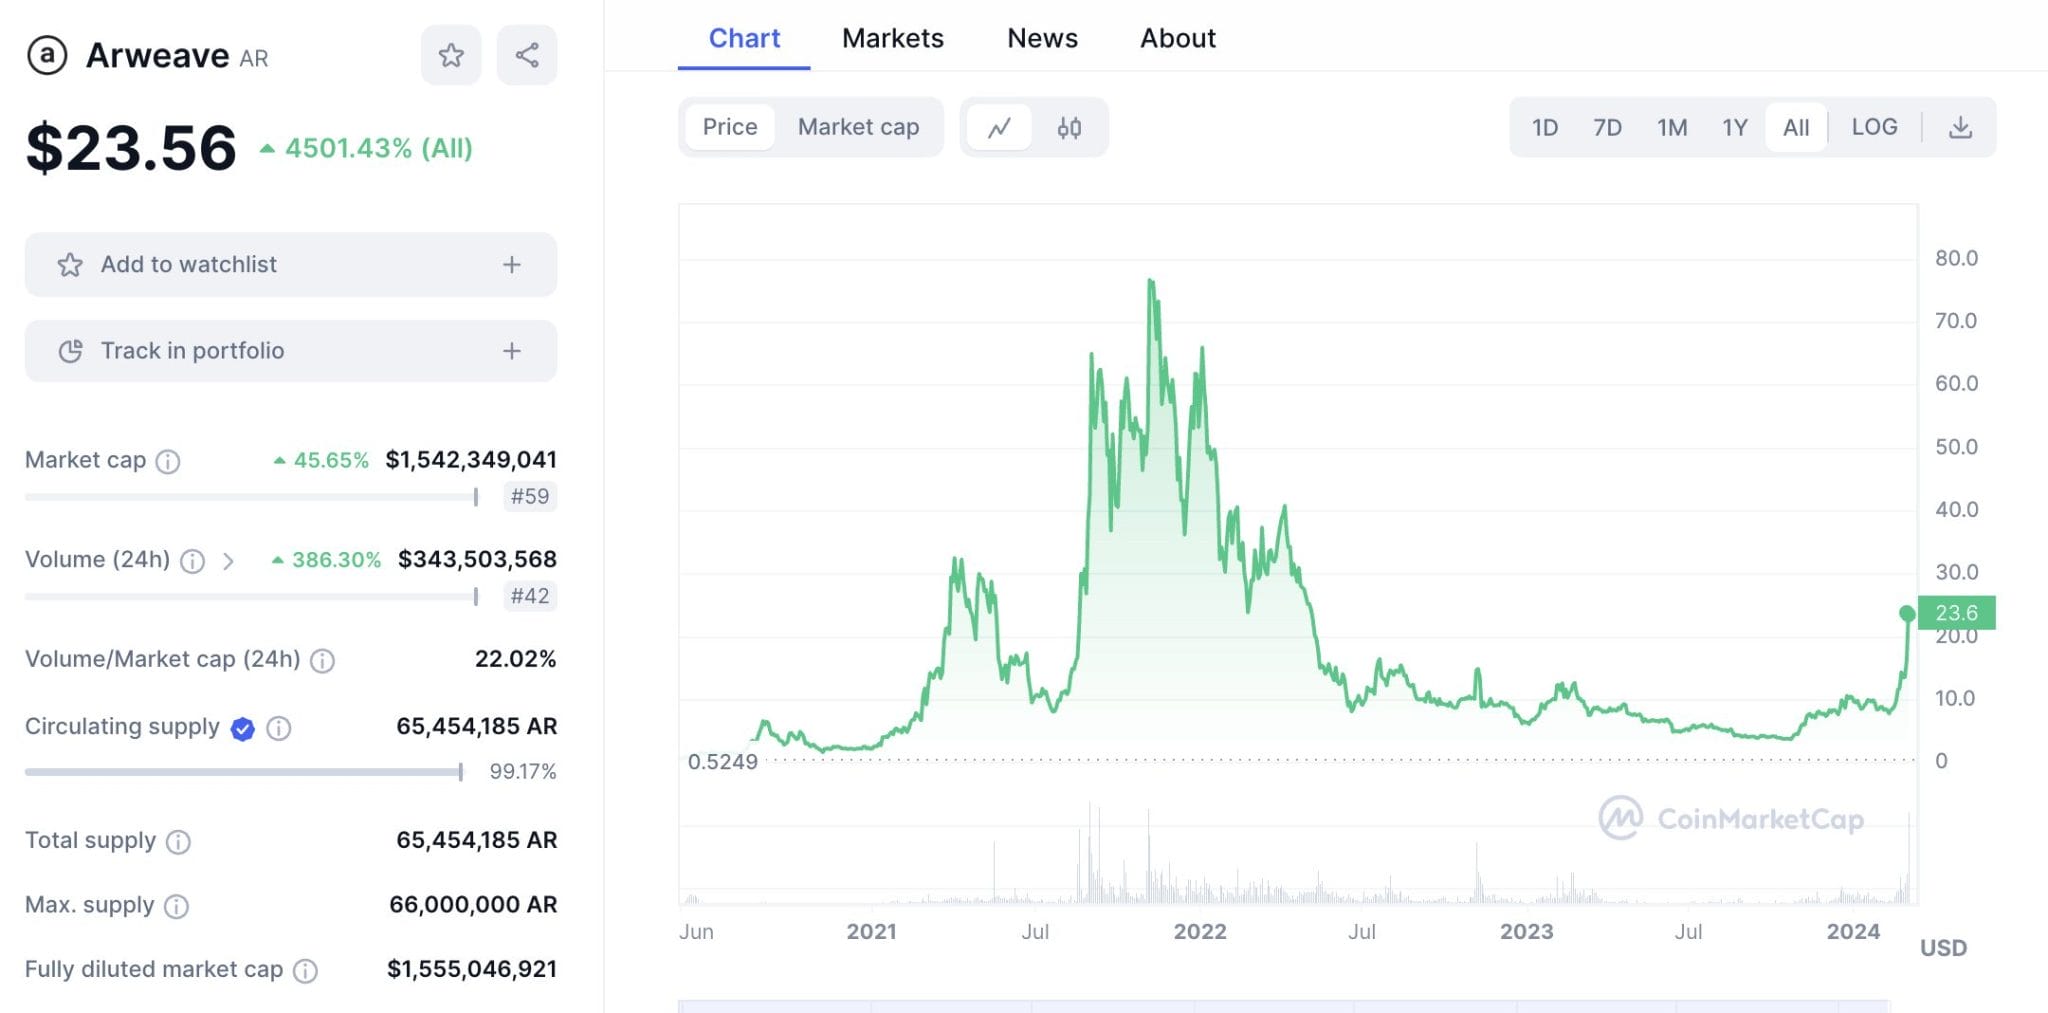Click the plus on Track in portfolio
This screenshot has height=1013, width=2048.
coord(511,351)
